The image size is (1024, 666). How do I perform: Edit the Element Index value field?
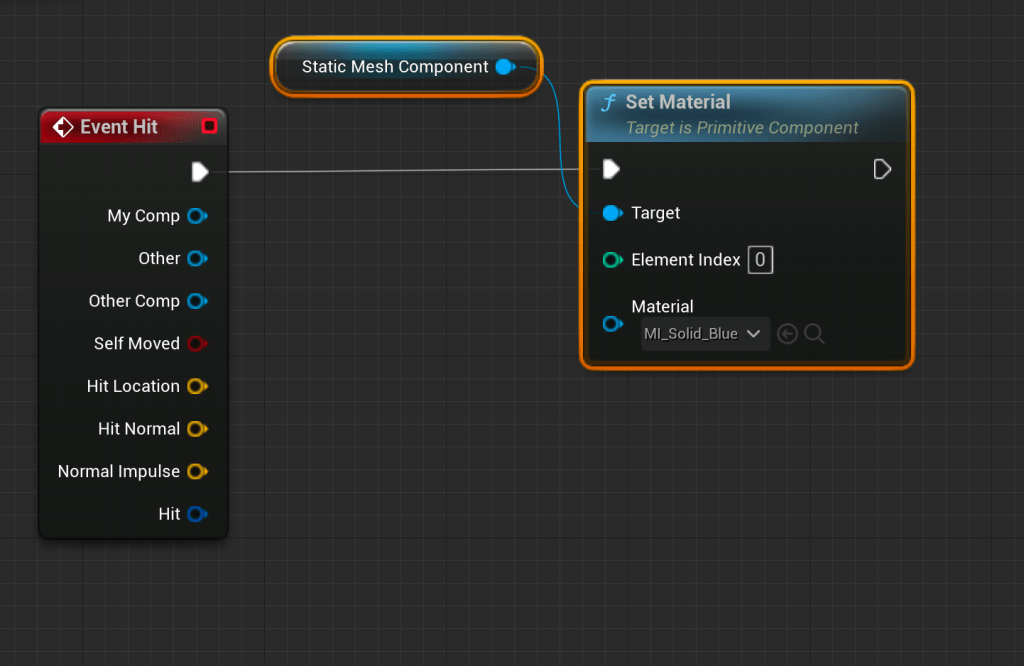[760, 260]
